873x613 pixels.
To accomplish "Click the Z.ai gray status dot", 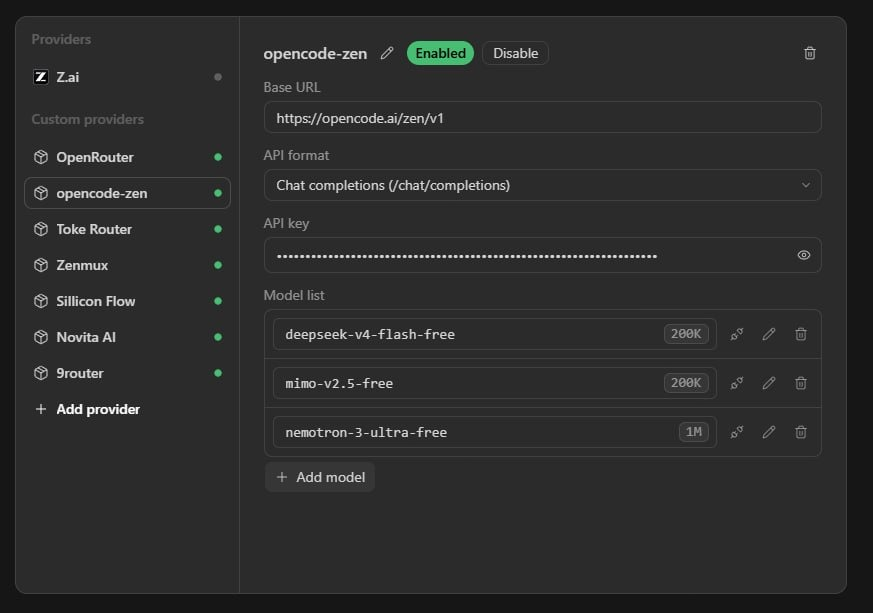I will point(218,77).
